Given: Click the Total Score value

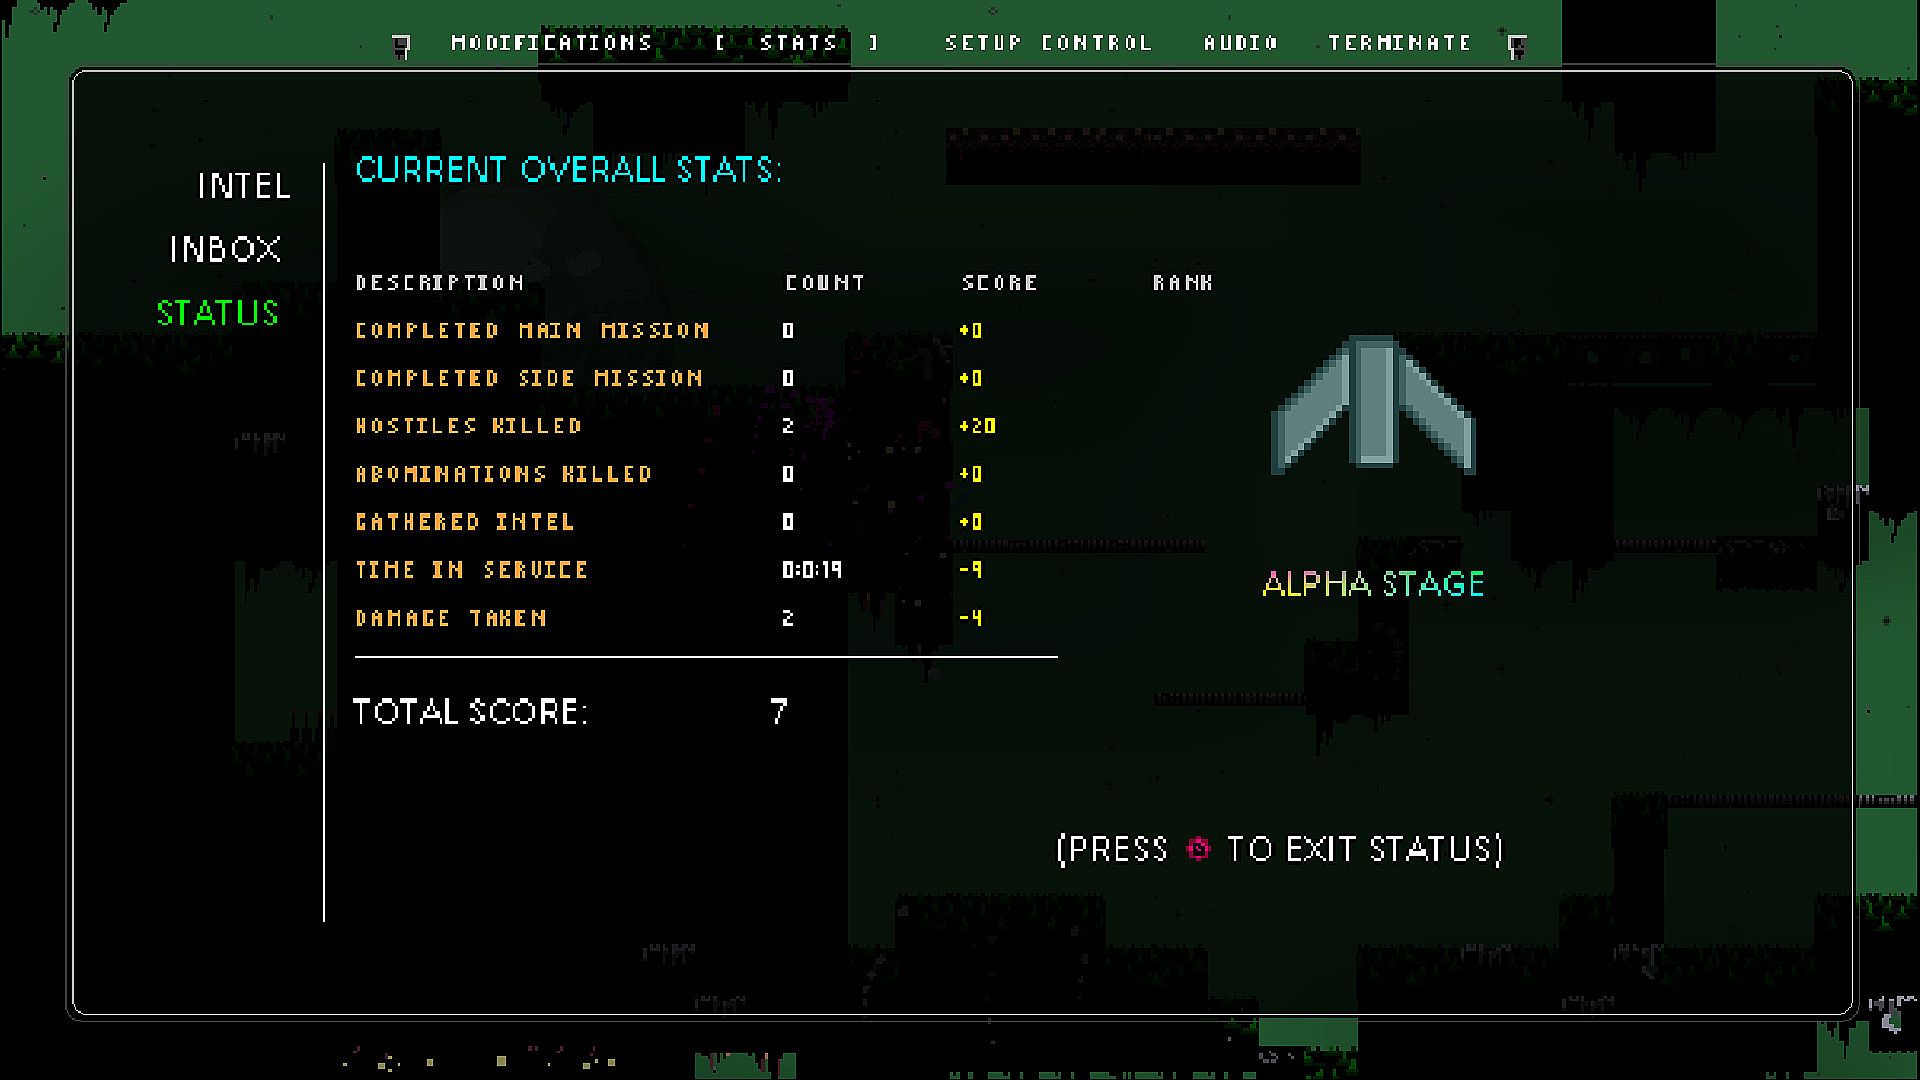Looking at the screenshot, I should 779,711.
